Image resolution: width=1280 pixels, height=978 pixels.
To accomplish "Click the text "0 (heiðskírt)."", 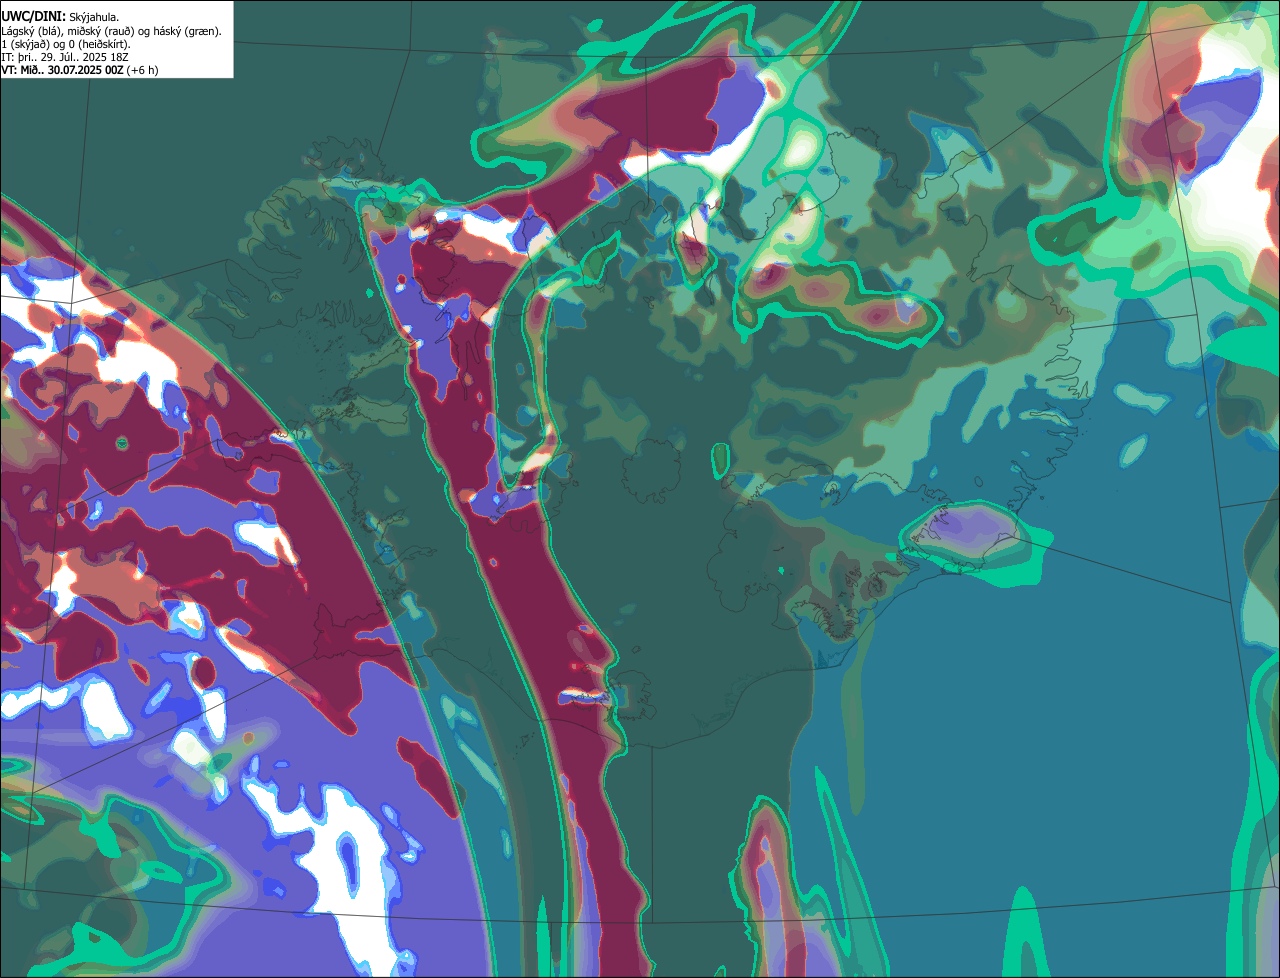I will (99, 44).
